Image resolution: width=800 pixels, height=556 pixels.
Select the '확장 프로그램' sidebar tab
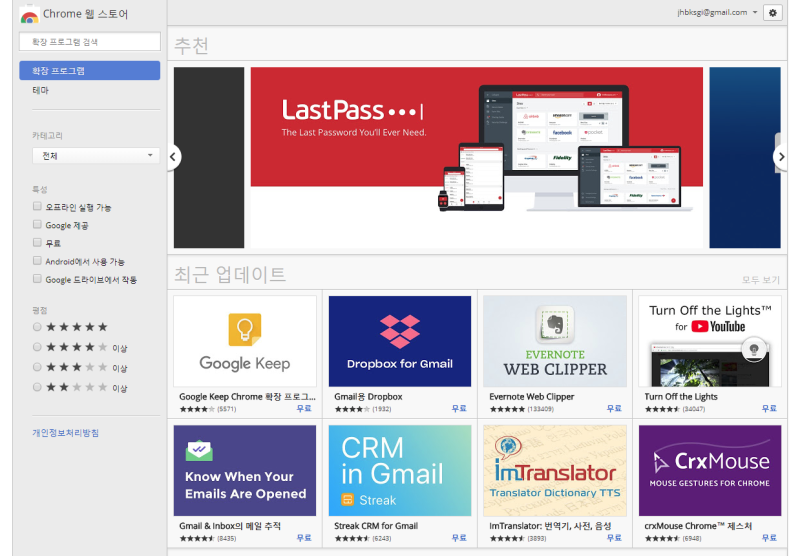click(x=90, y=70)
